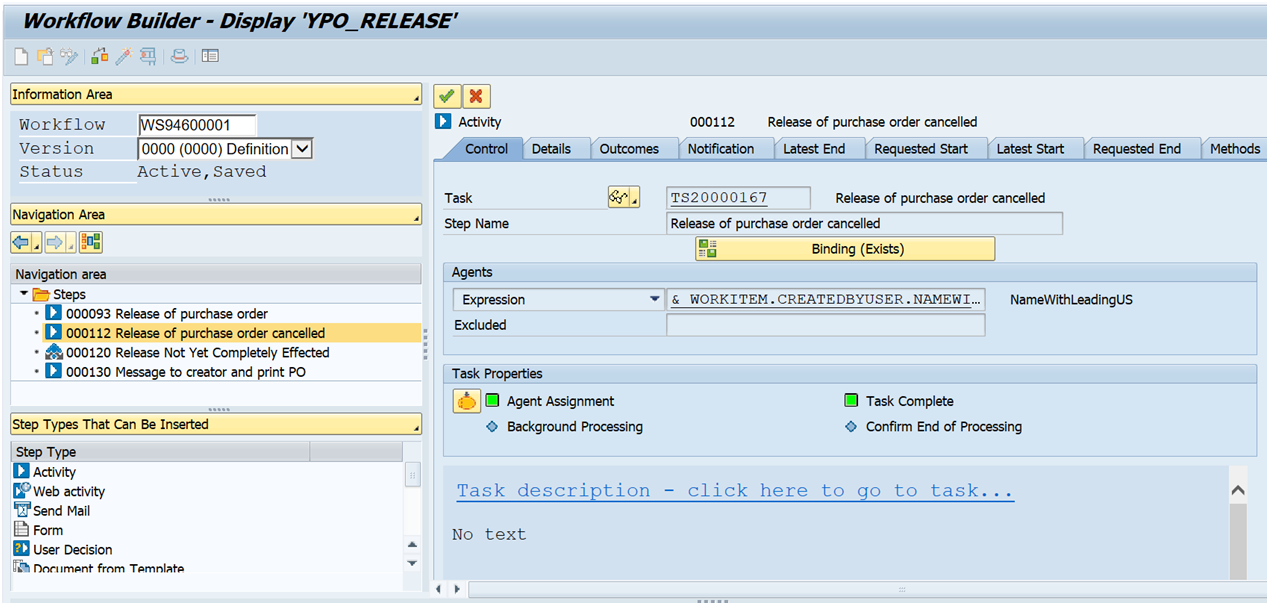Click the Create new workflow icon

21,56
